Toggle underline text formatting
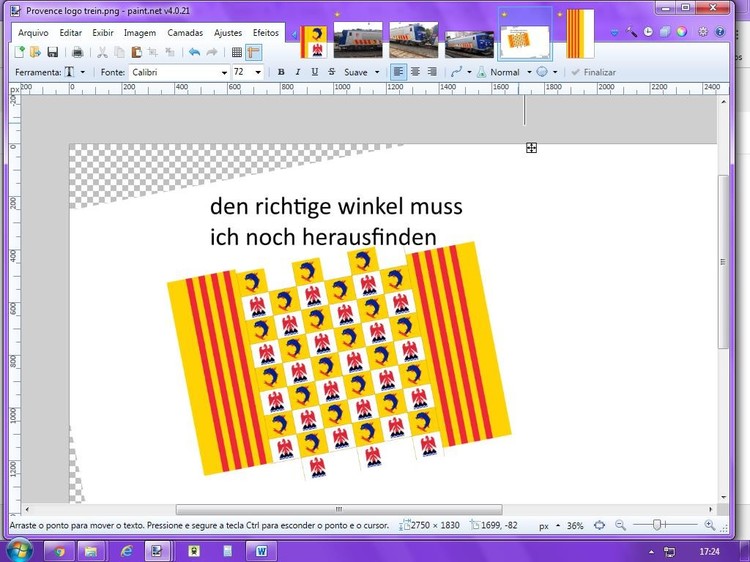This screenshot has width=750, height=562. point(314,72)
